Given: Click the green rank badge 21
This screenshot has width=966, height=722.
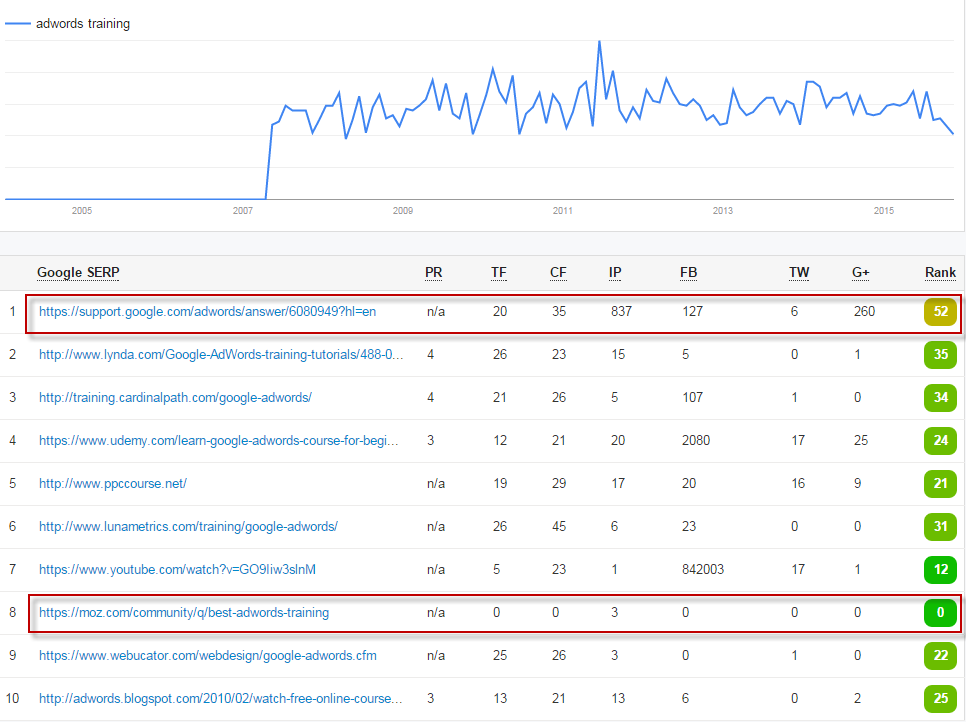Looking at the screenshot, I should [940, 484].
